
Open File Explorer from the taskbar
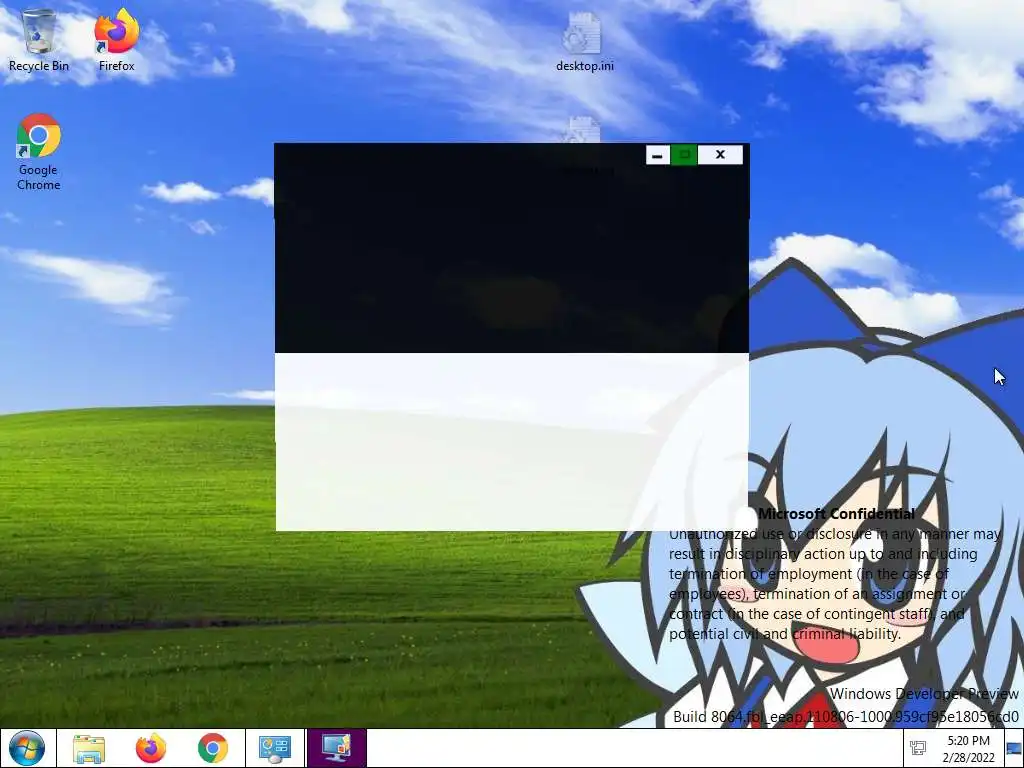coord(89,748)
